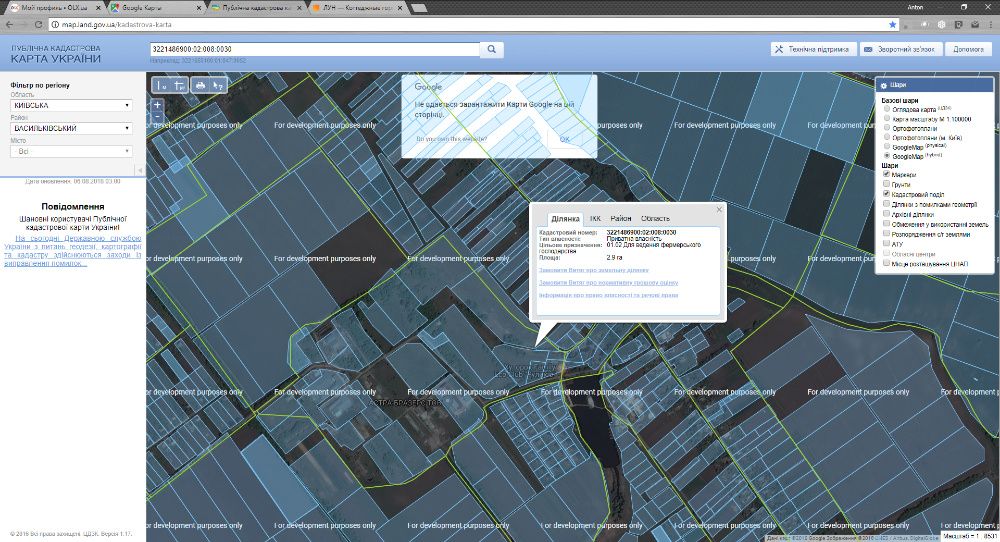Collapse the left filter panel arrow
Viewport: 1000px width, 542px height.
(x=139, y=171)
